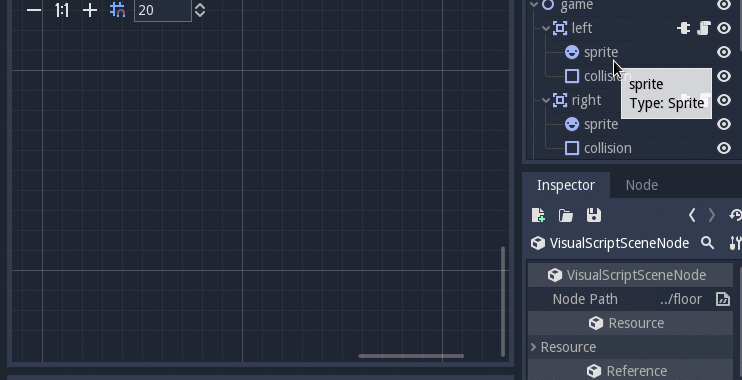Select the right node
The height and width of the screenshot is (380, 742).
586,100
